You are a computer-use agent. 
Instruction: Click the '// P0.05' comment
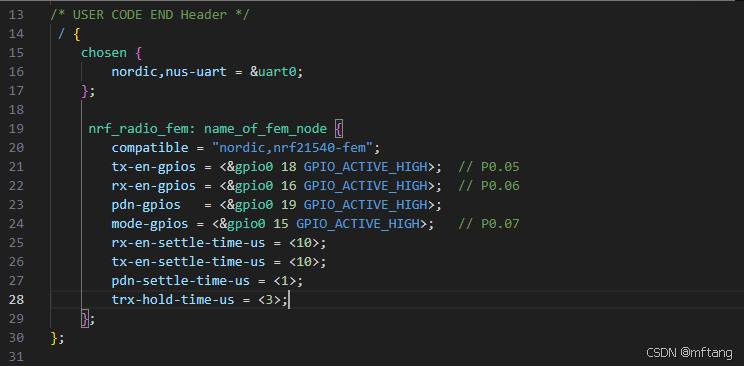click(489, 167)
